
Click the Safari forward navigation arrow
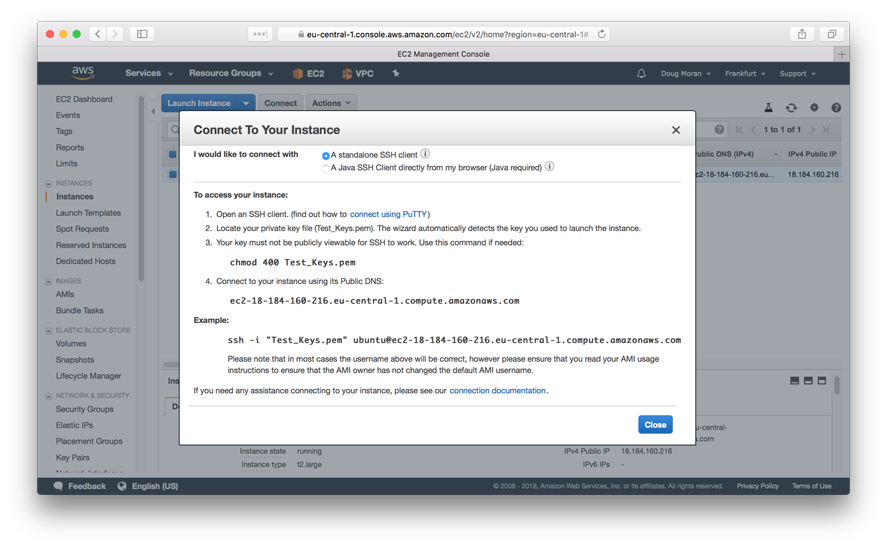(x=115, y=34)
